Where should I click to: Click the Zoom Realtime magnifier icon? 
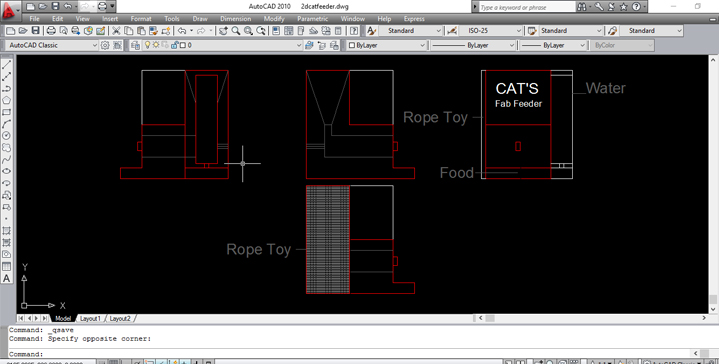point(236,31)
